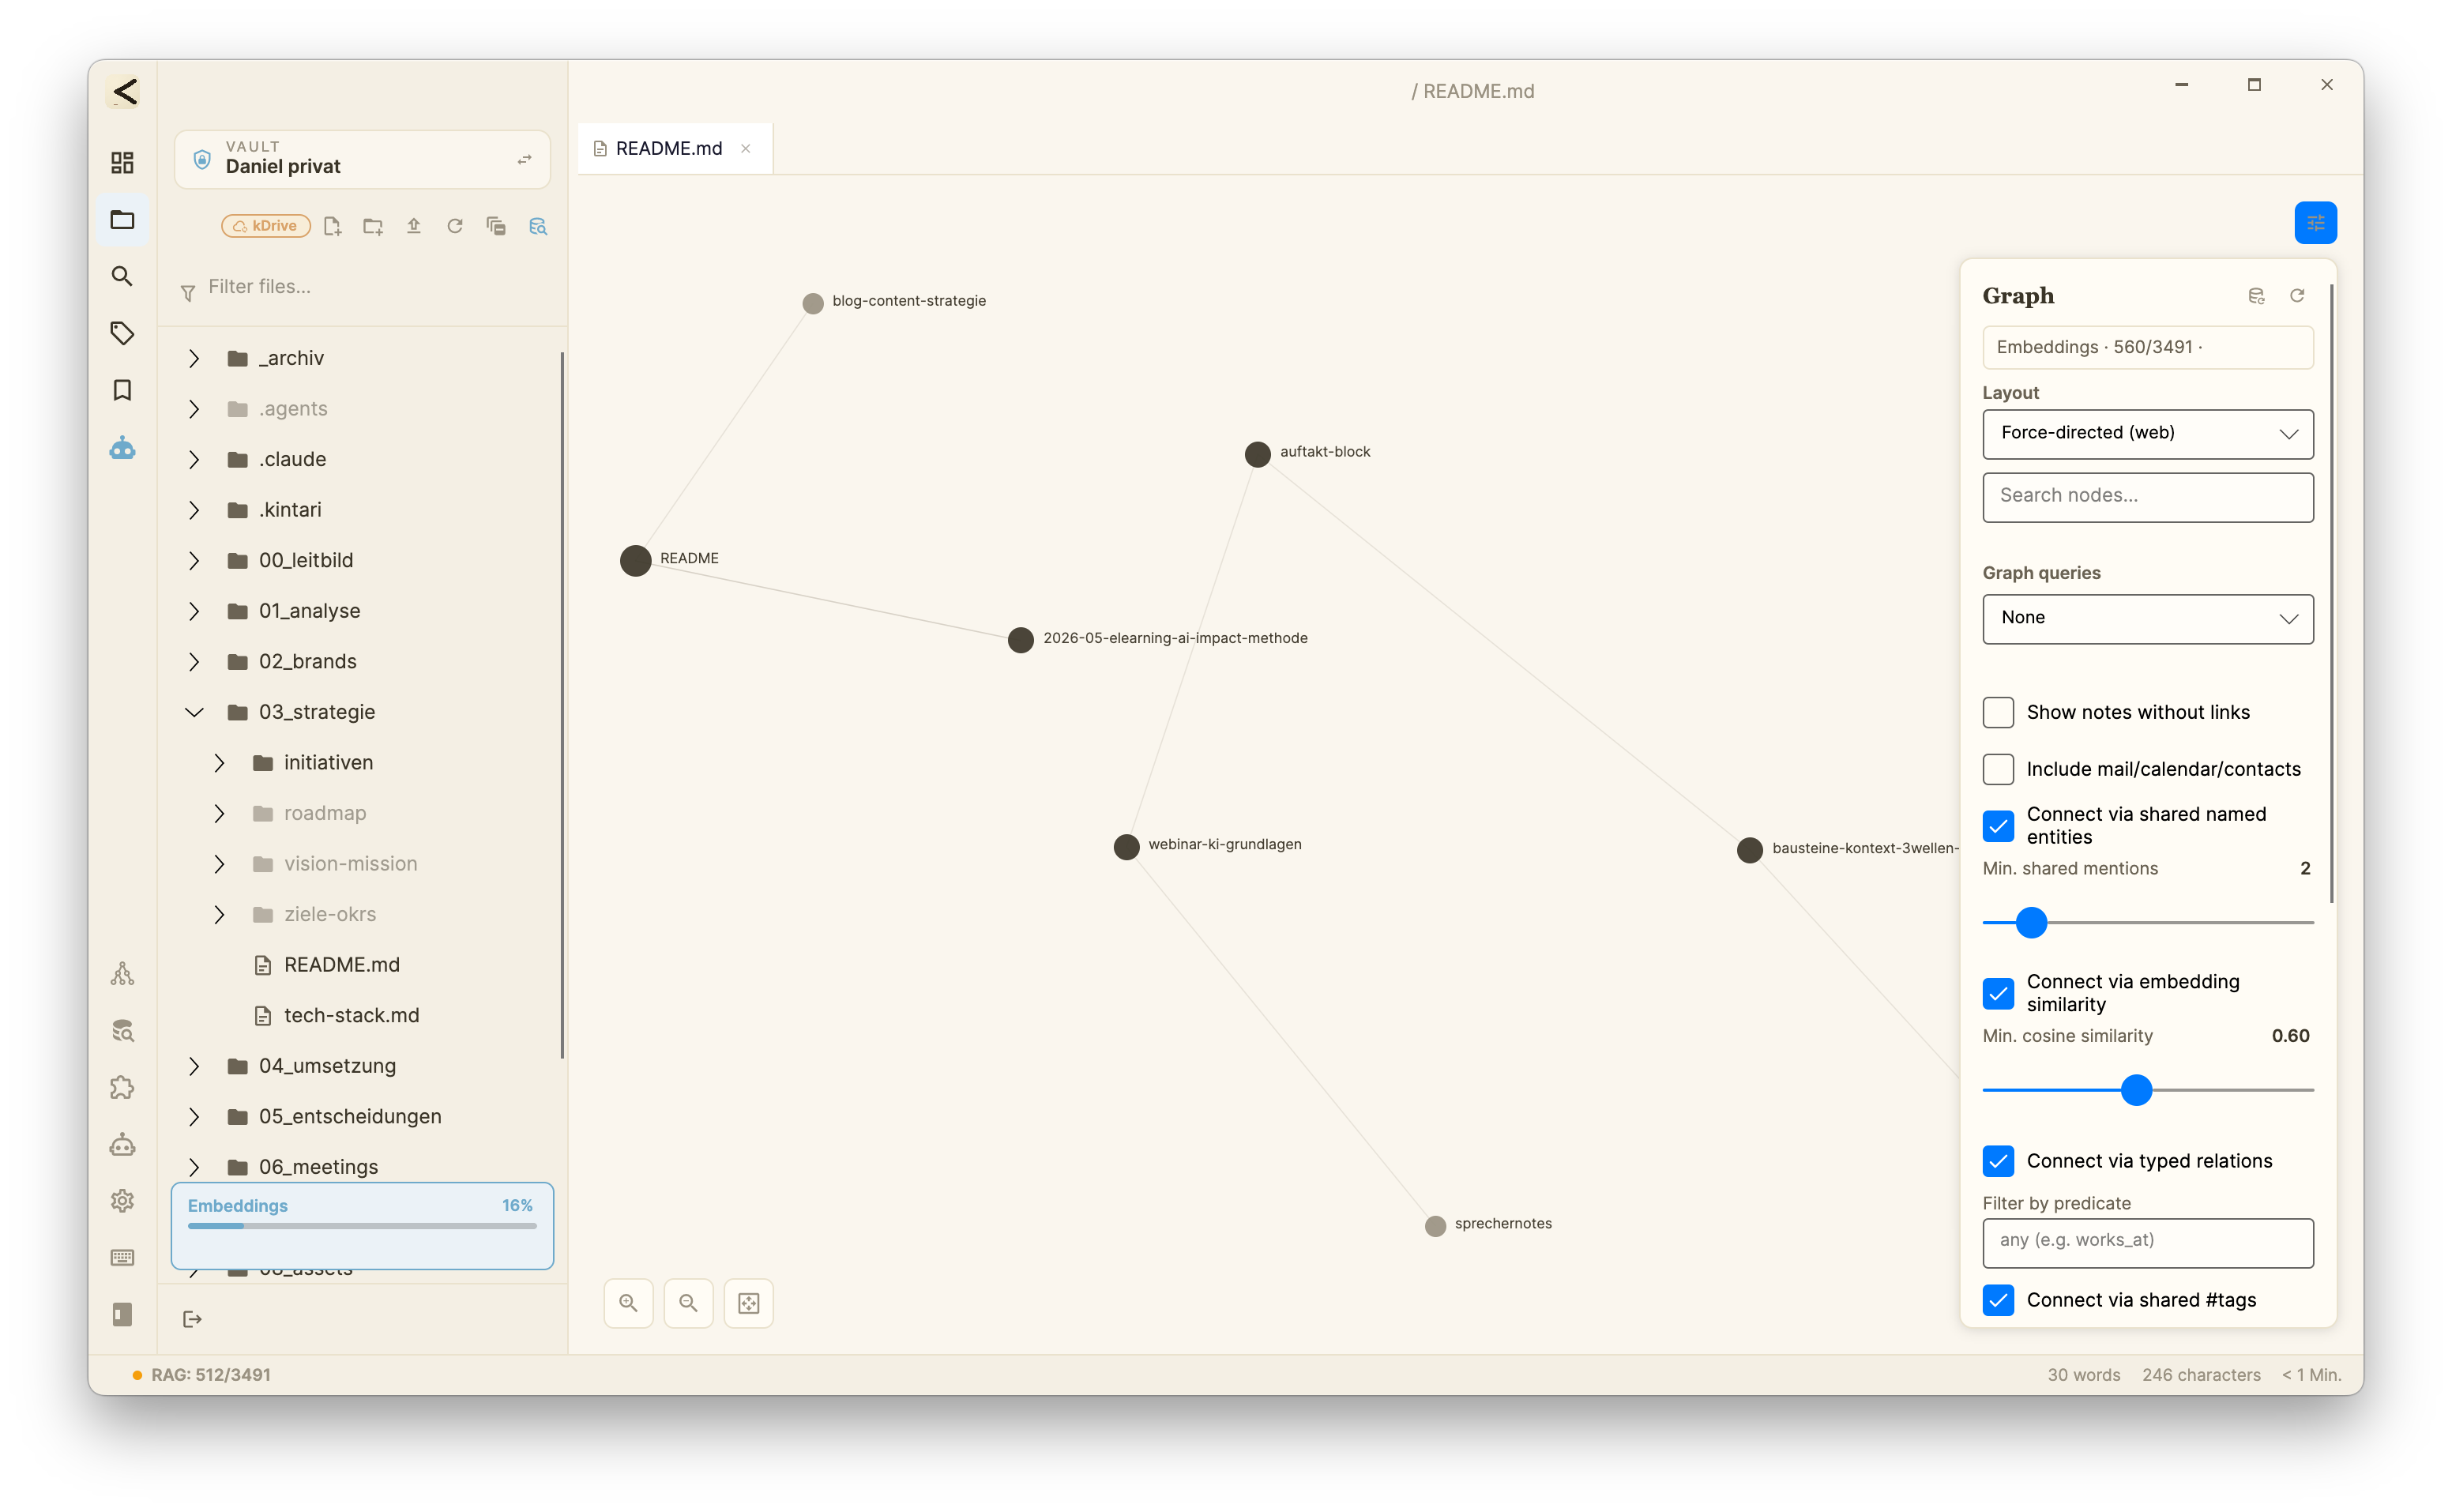The height and width of the screenshot is (1512, 2452).
Task: Expand the 02_brands folder
Action: 194,661
